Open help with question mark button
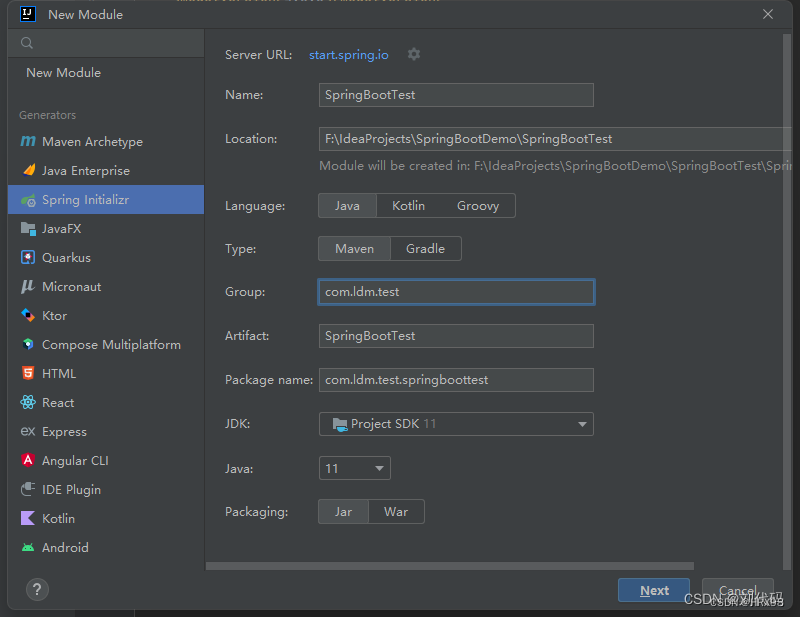This screenshot has height=617, width=800. 37,589
